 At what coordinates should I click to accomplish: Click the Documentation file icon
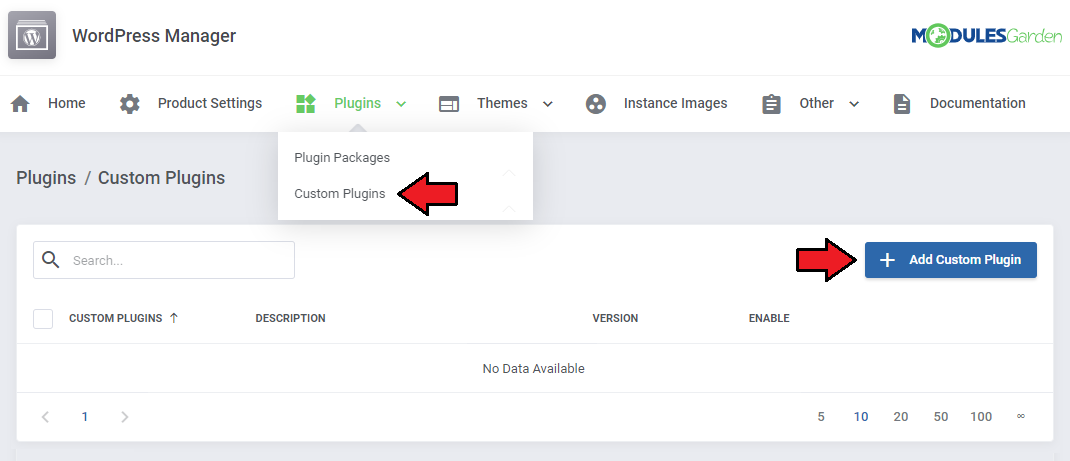tap(902, 104)
